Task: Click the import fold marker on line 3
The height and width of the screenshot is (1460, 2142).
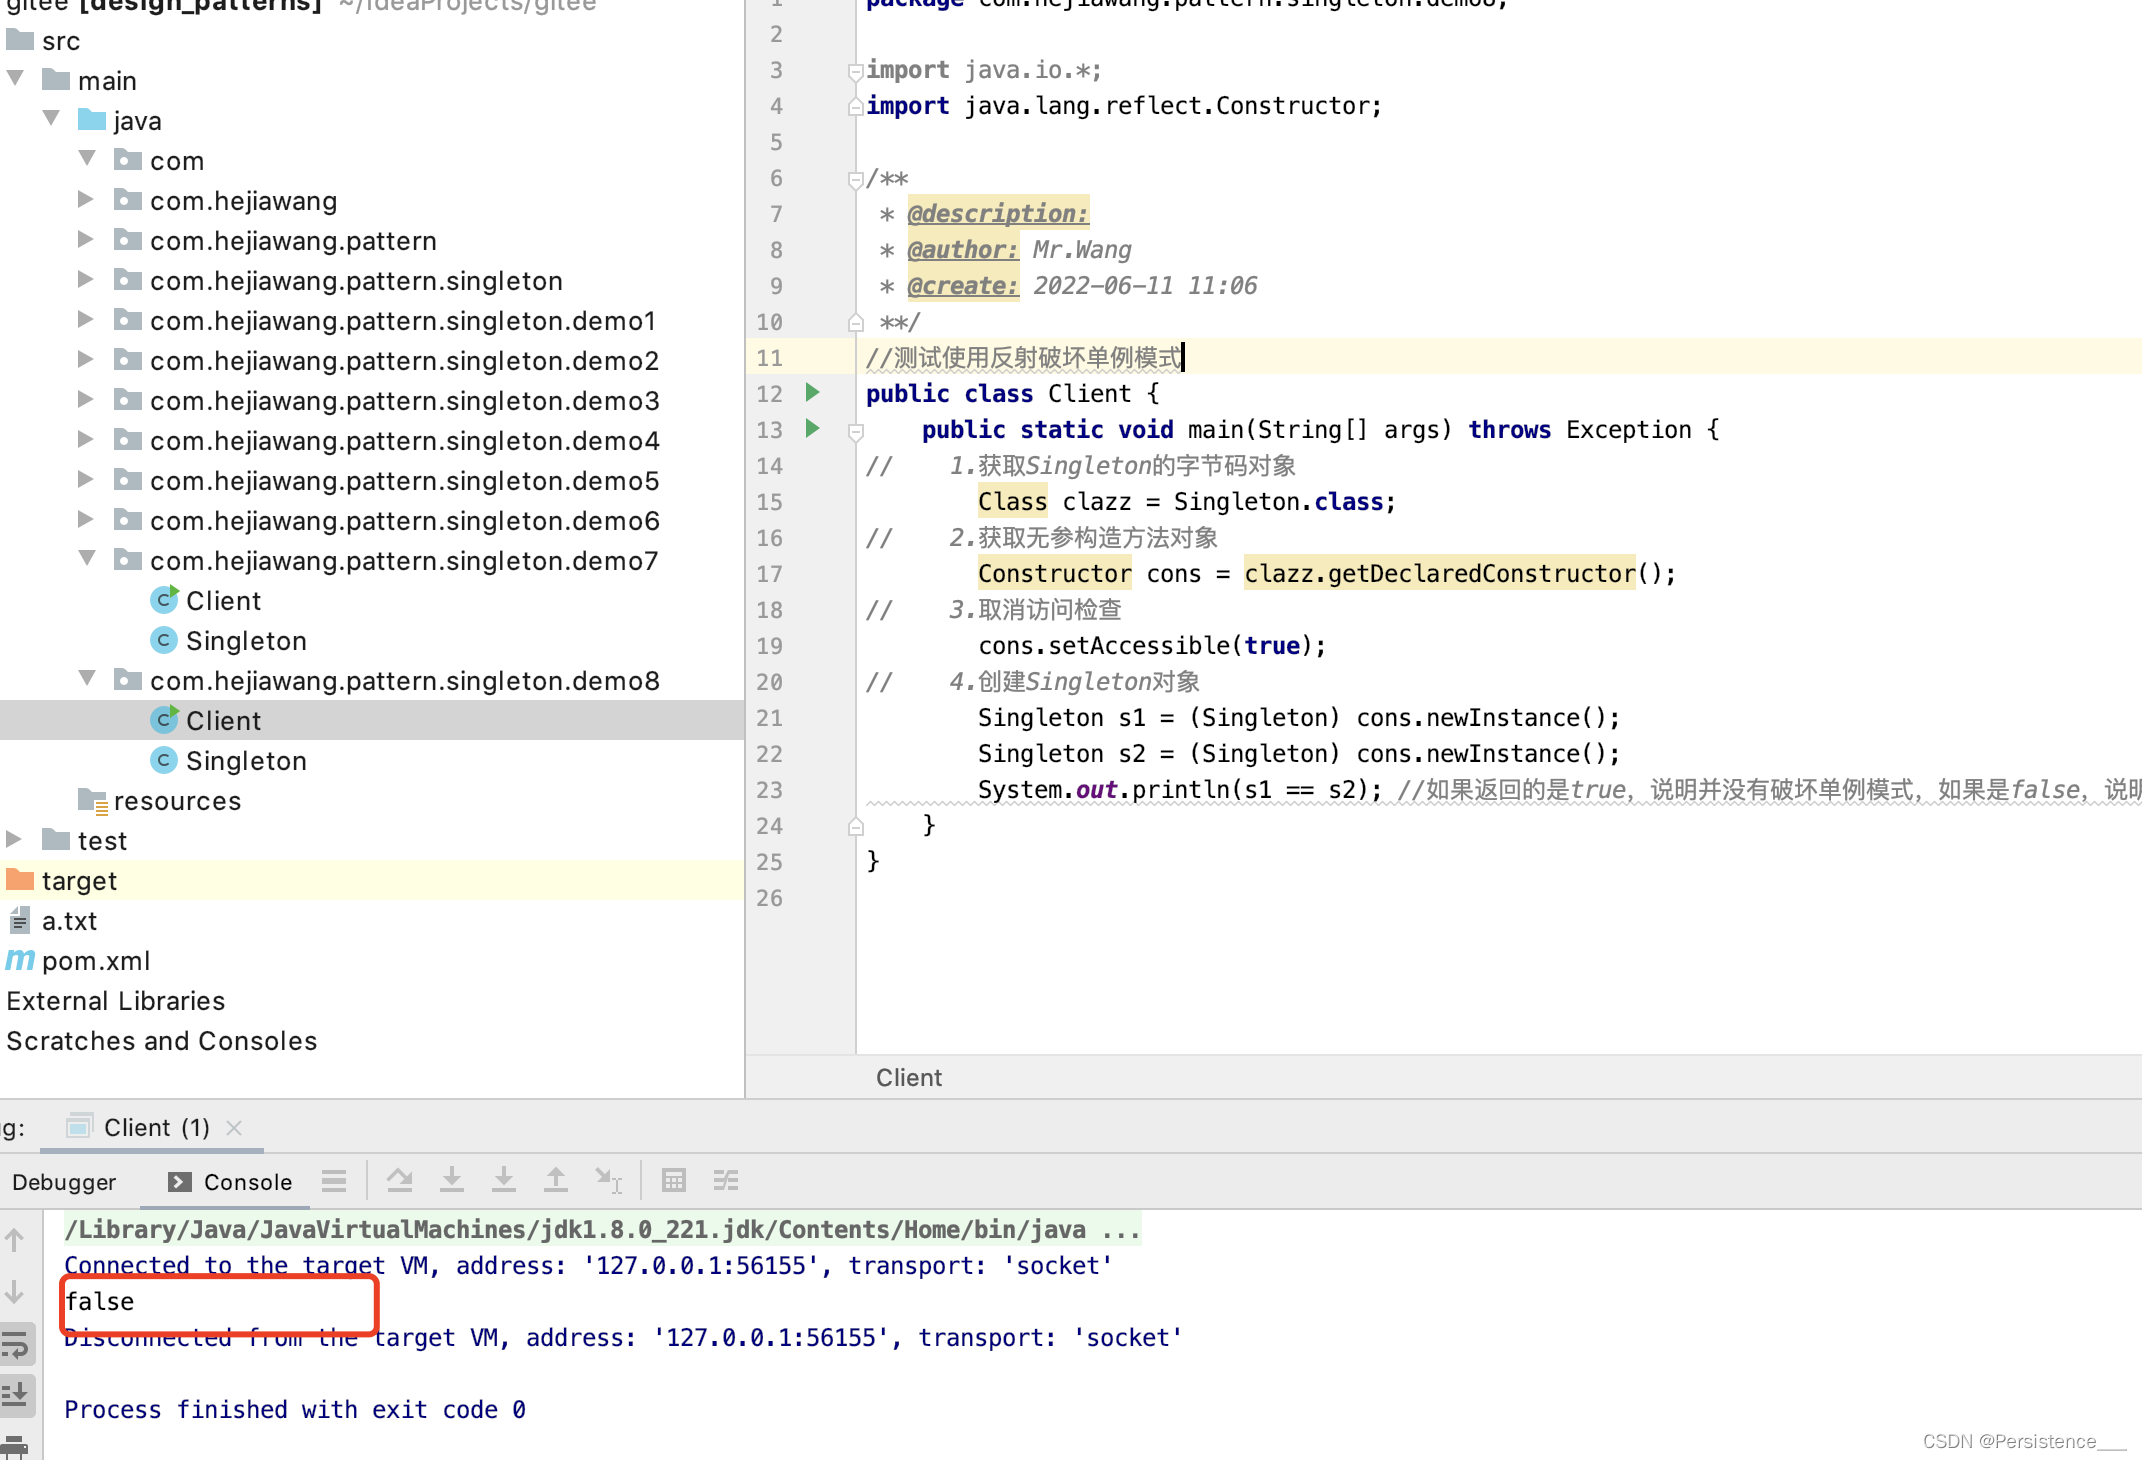Action: click(856, 71)
